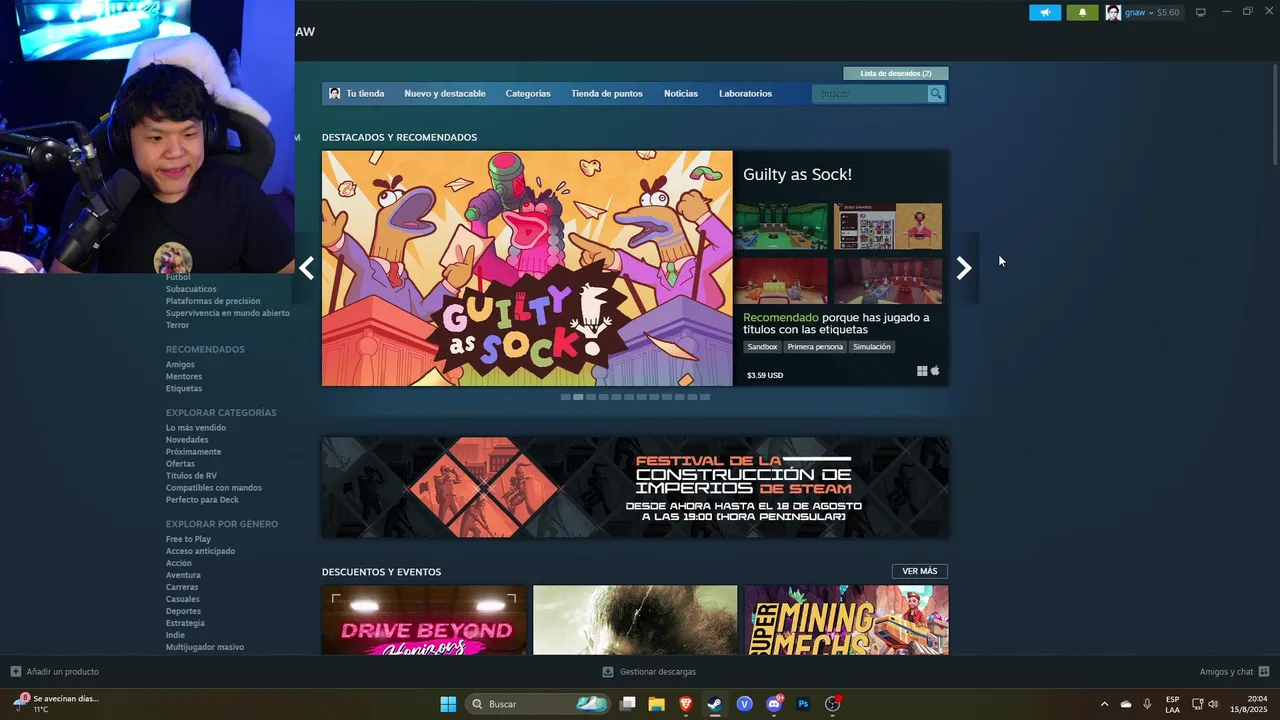Open Nuevo y destacable menu
The height and width of the screenshot is (720, 1280).
pos(445,94)
